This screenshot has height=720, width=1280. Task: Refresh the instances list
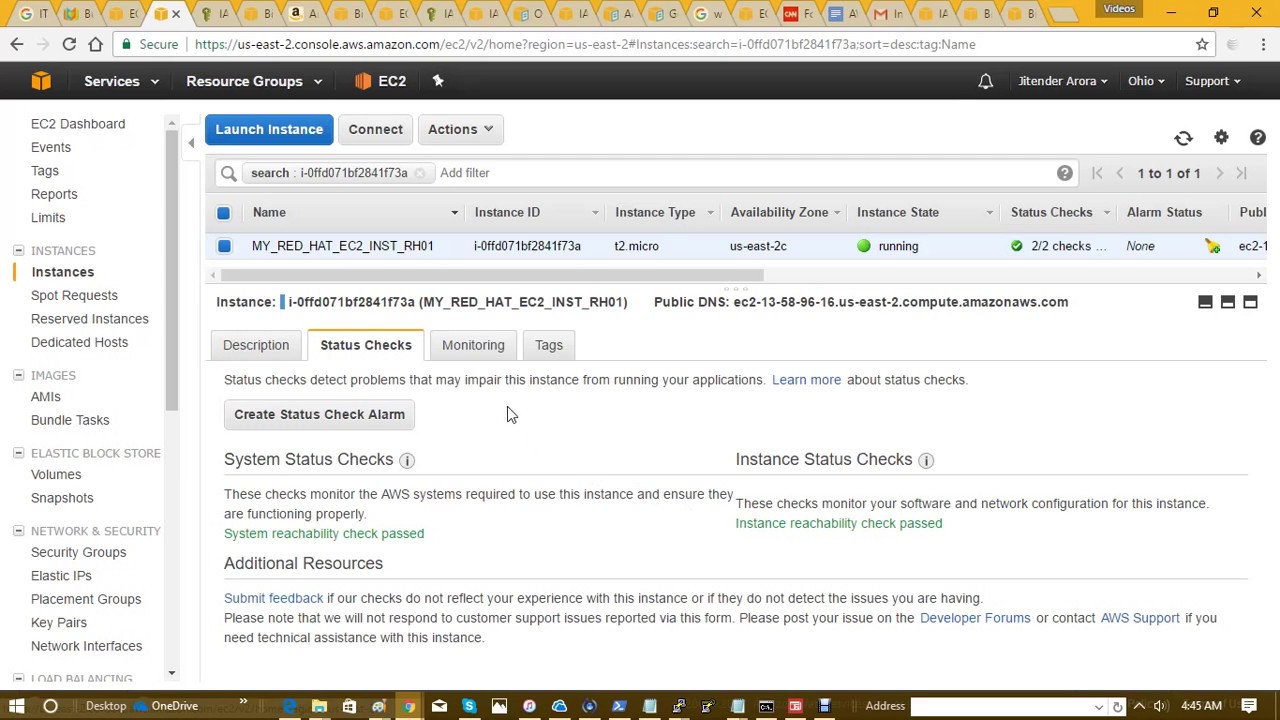tap(1183, 138)
